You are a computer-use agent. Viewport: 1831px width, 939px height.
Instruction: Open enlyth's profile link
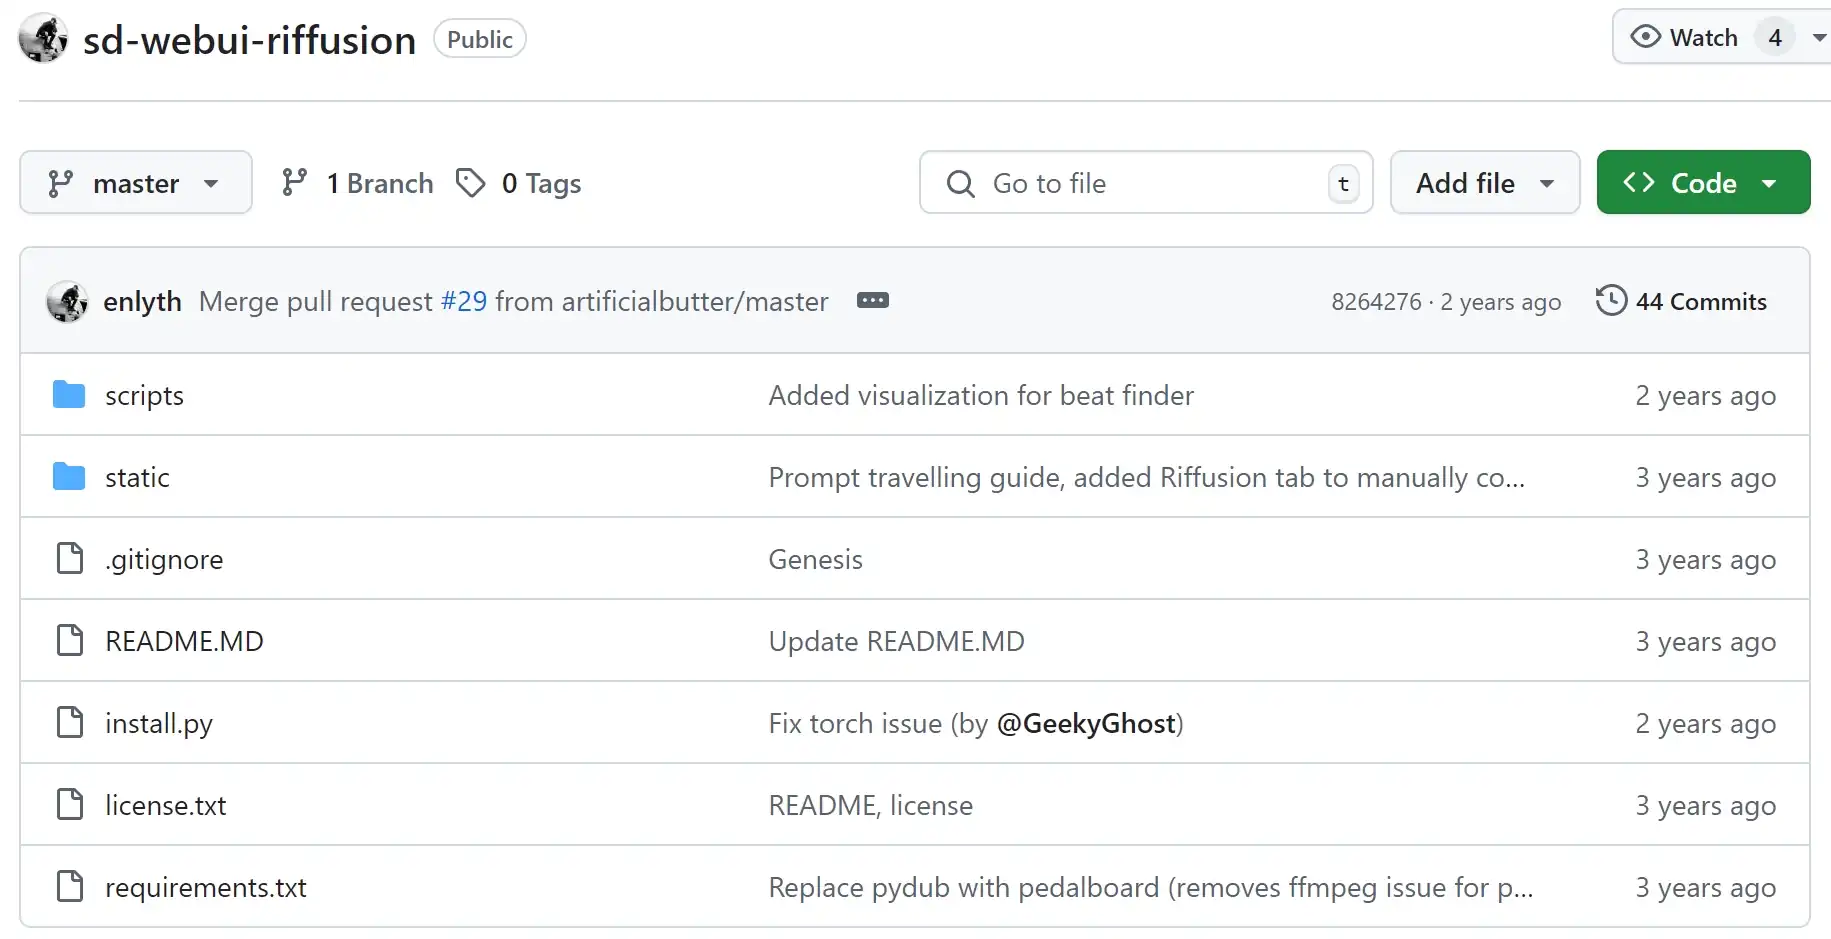pos(142,301)
